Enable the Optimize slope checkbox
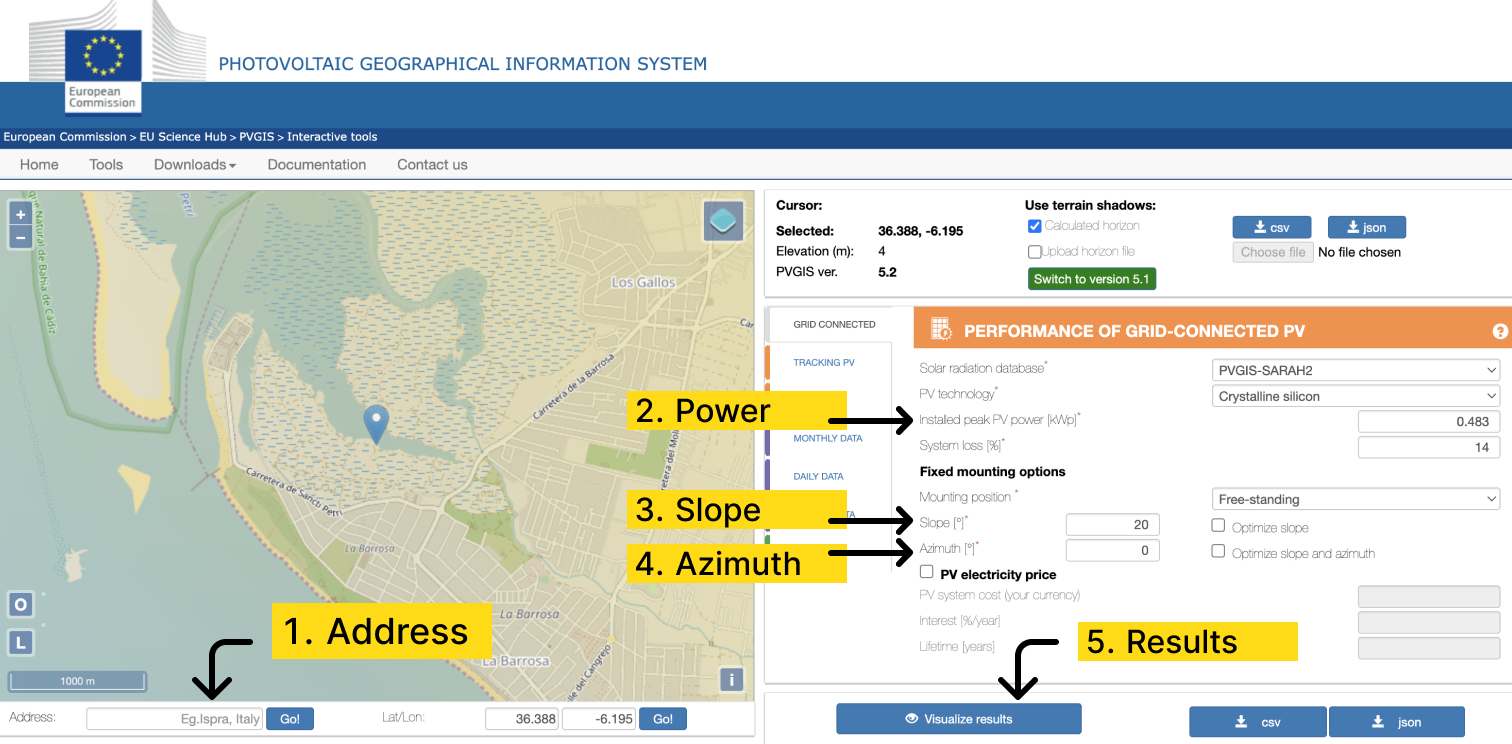The image size is (1512, 744). (x=1218, y=524)
